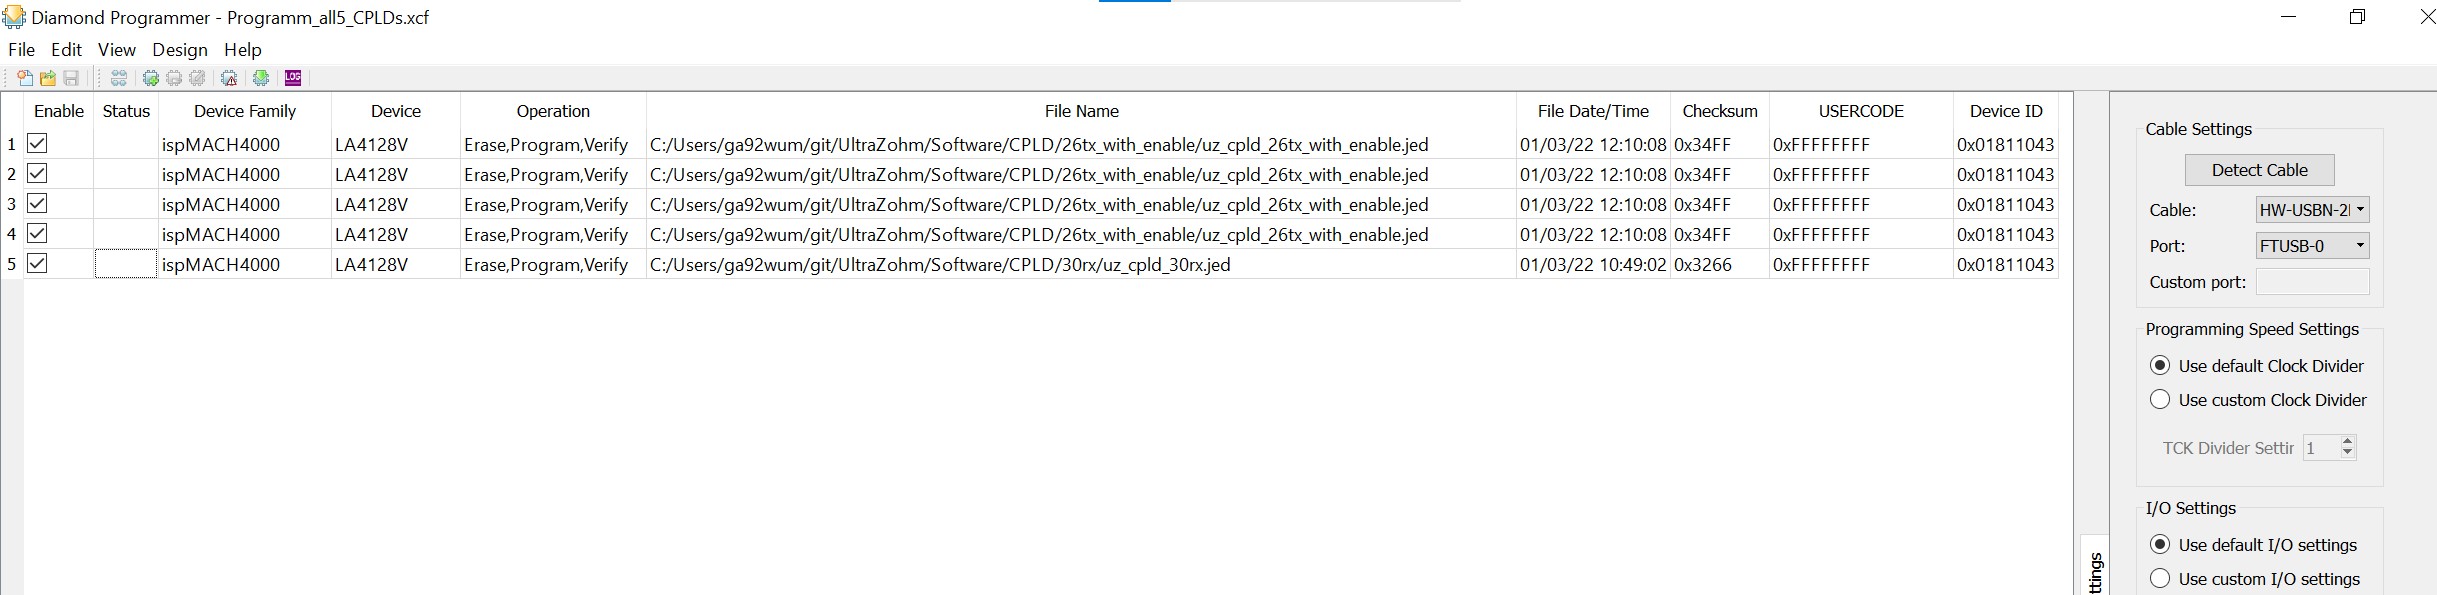Click the Checksum column header
2437x595 pixels.
click(x=1720, y=111)
